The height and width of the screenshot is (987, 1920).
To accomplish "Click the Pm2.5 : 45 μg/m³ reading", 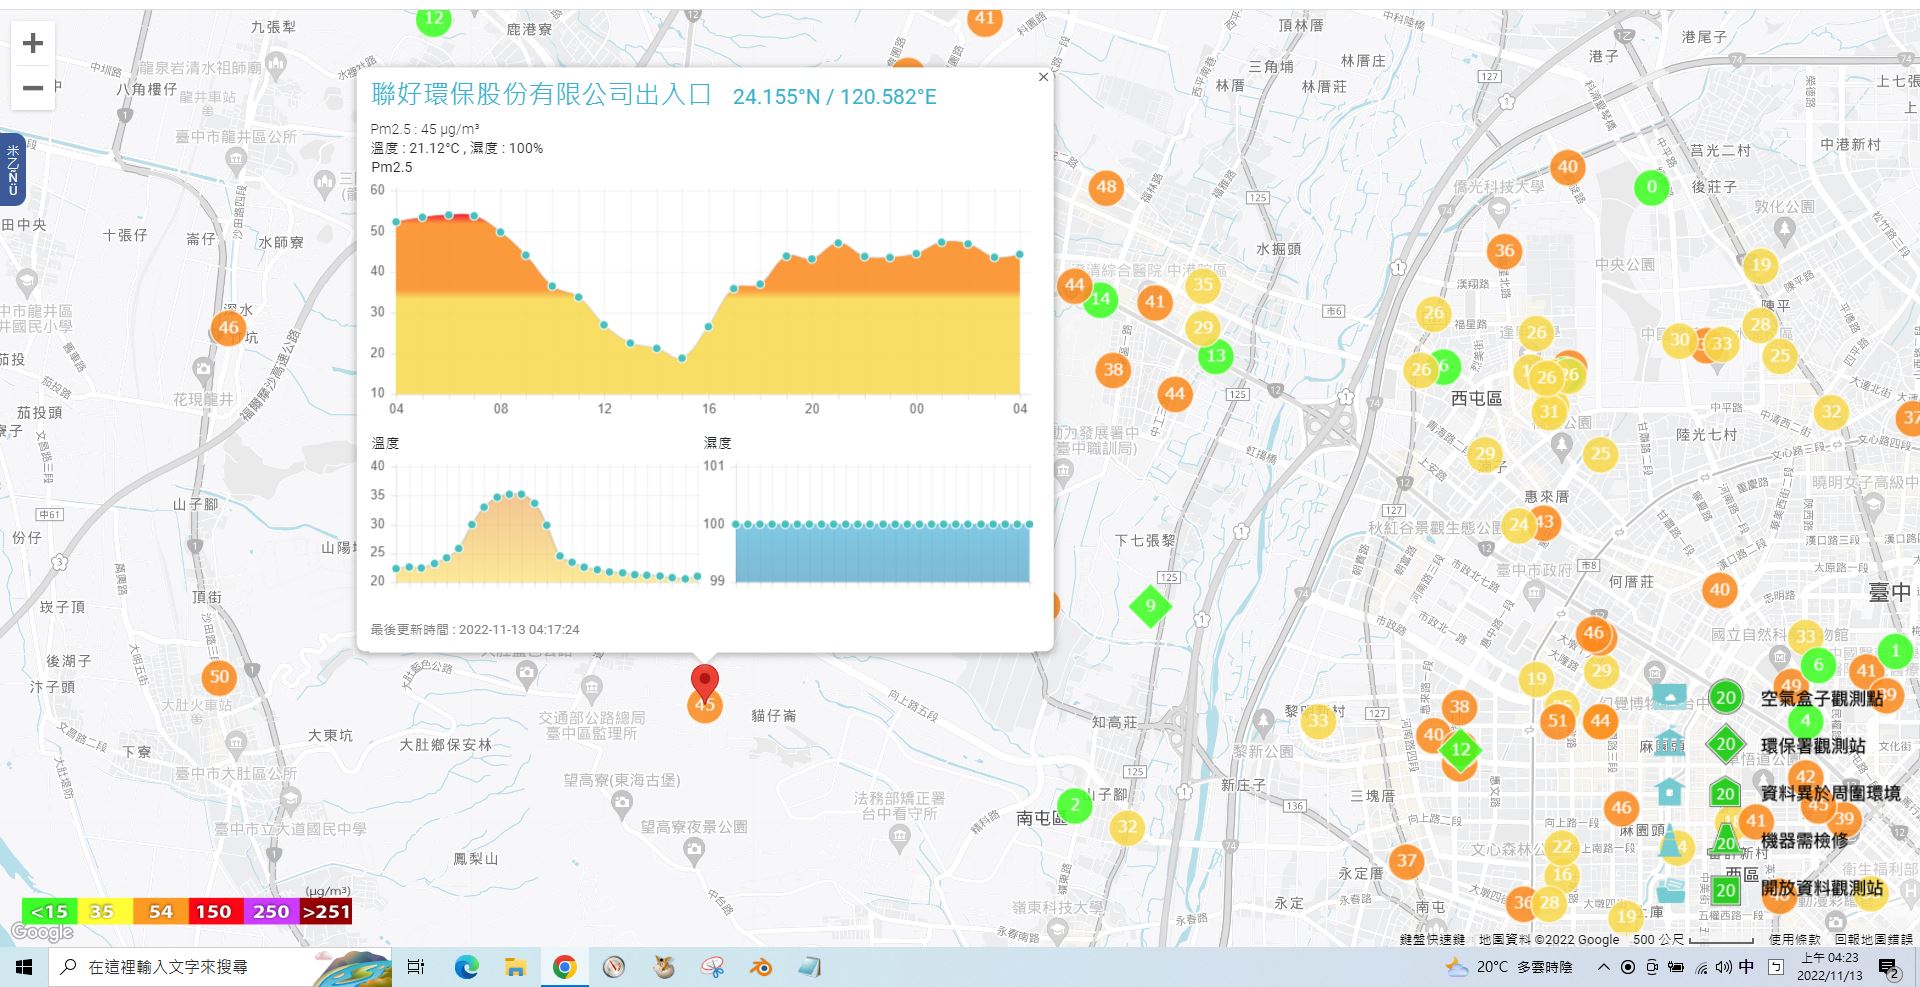I will pos(425,129).
